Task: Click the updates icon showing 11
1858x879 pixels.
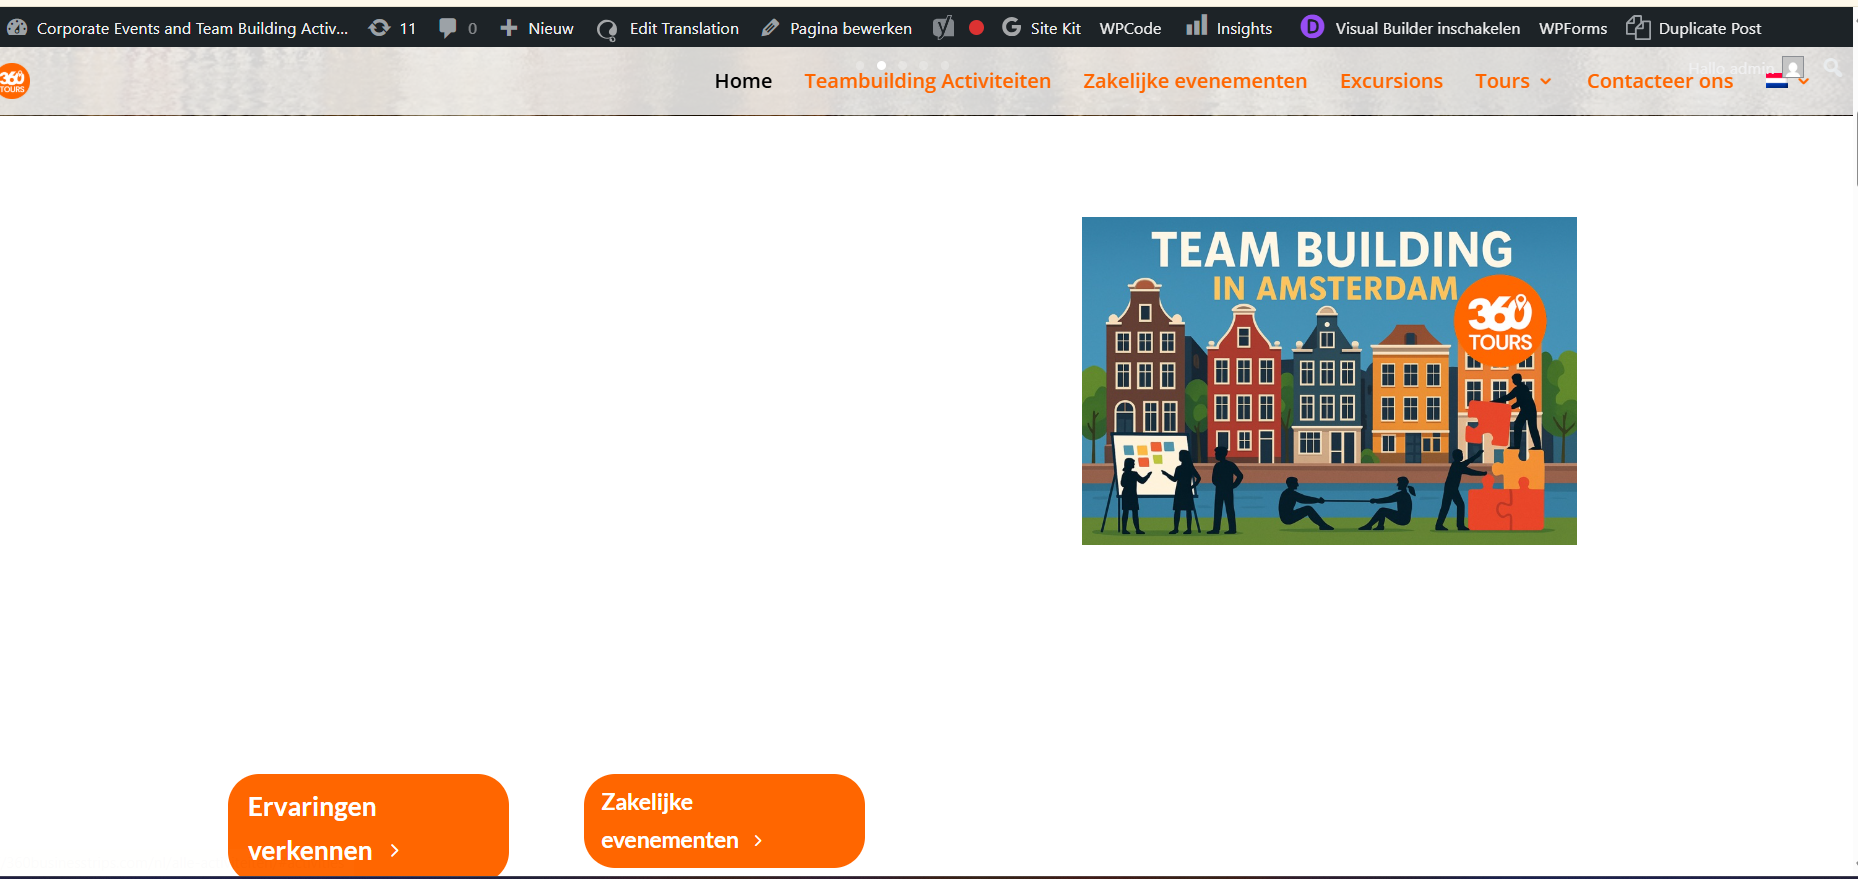Action: 392,28
